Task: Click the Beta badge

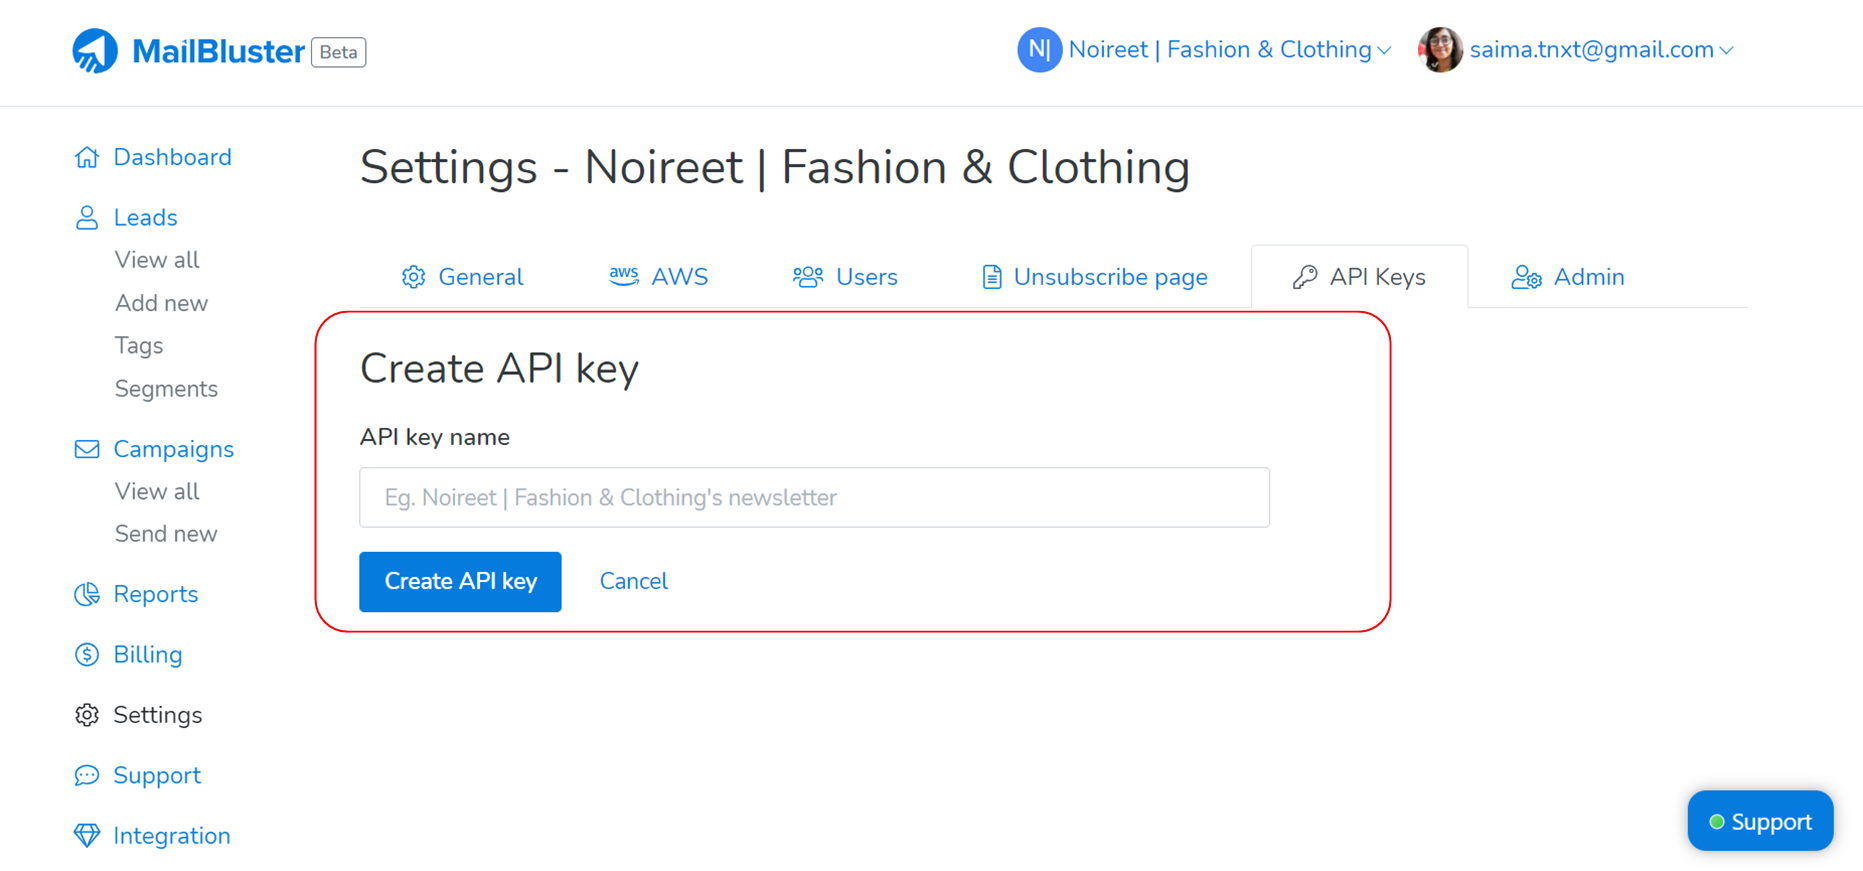Action: coord(339,52)
